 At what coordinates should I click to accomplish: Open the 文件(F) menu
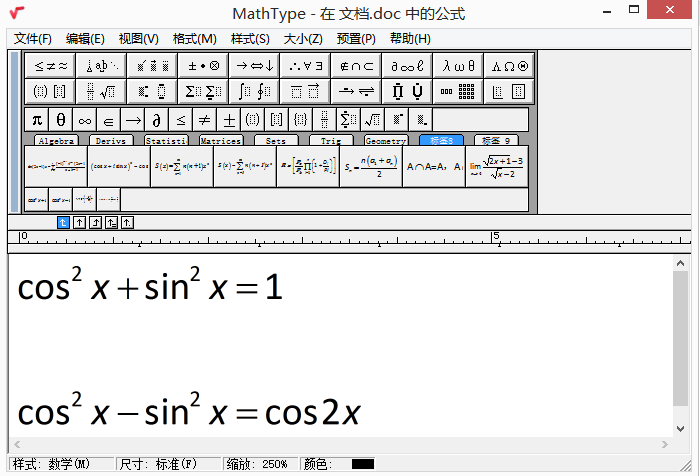coord(33,39)
